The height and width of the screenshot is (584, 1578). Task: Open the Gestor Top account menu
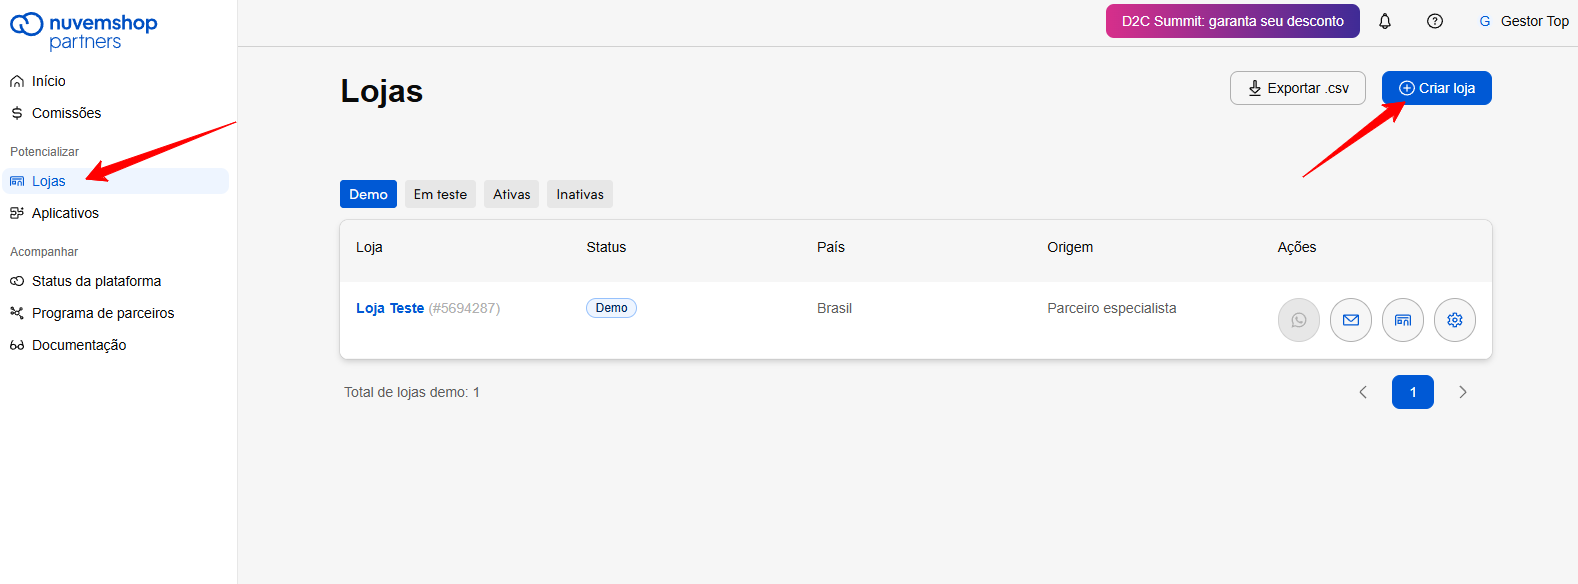pyautogui.click(x=1524, y=21)
